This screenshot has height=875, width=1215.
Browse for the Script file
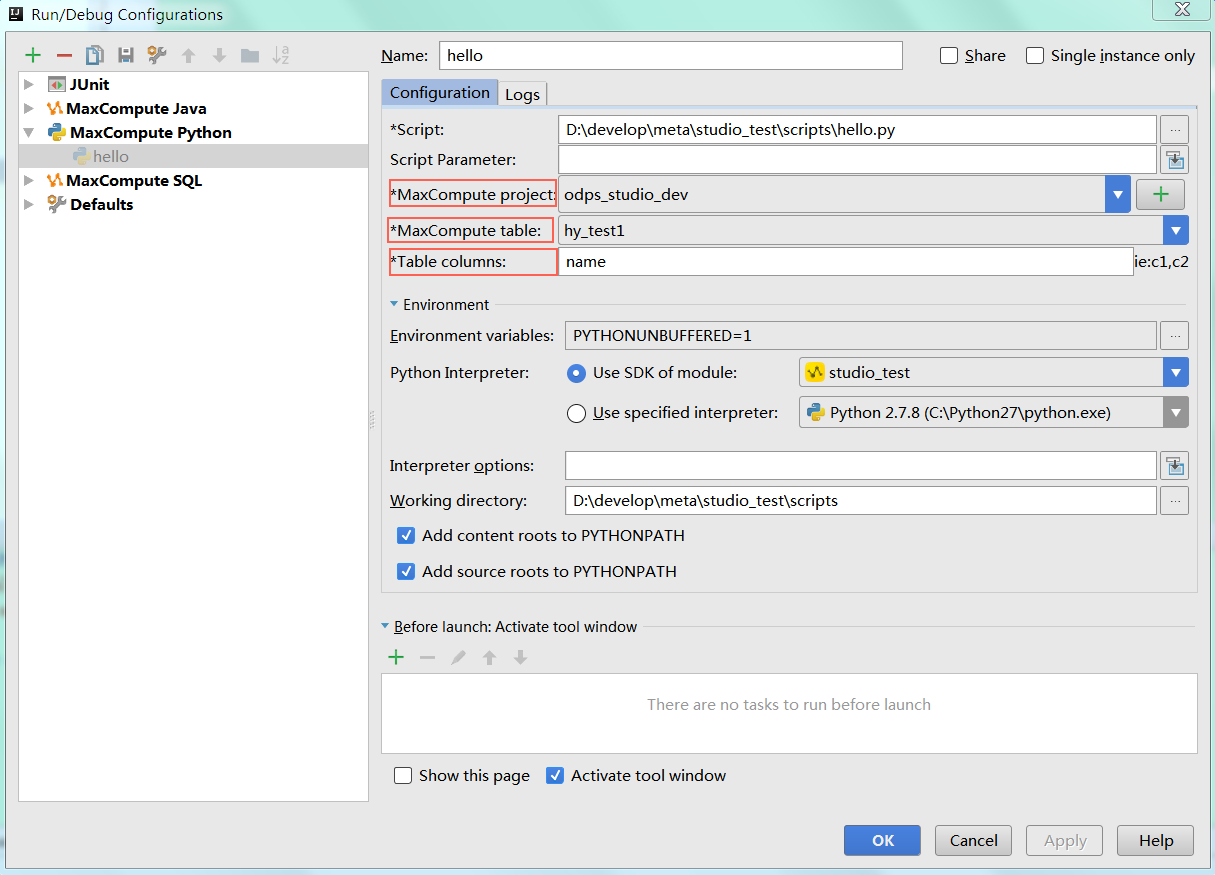pyautogui.click(x=1174, y=130)
